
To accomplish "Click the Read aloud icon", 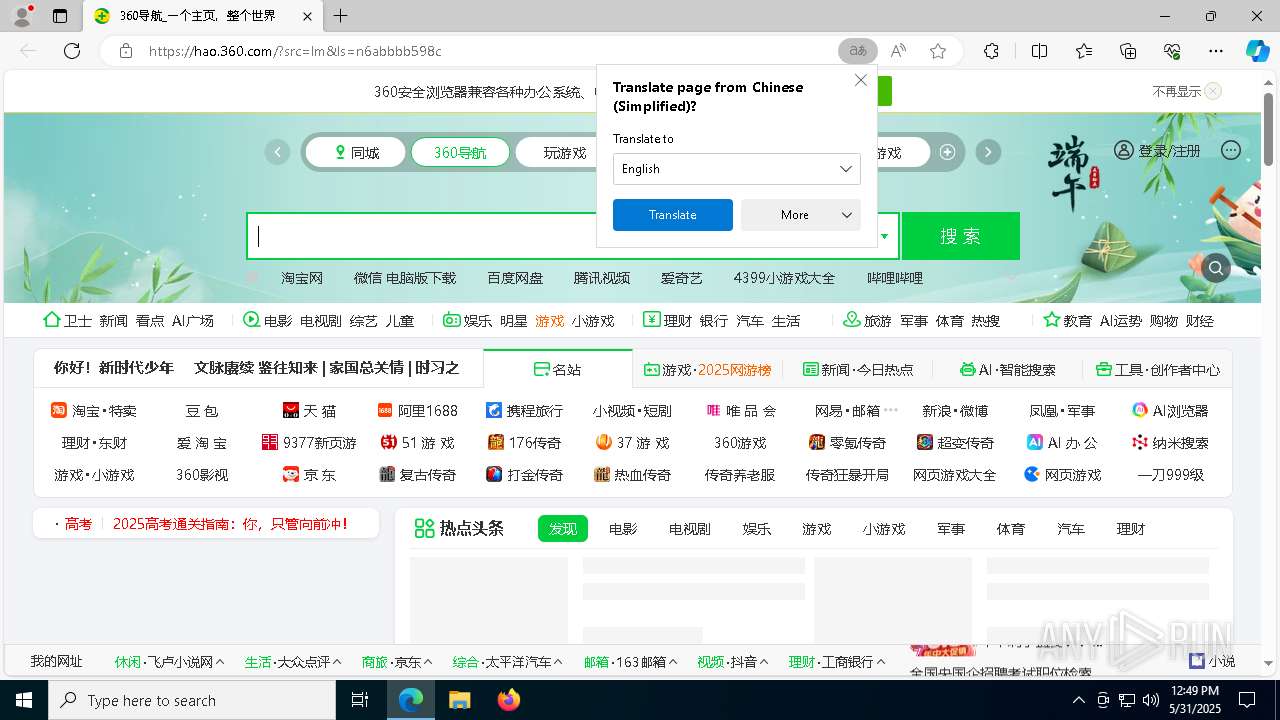I will coord(898,51).
